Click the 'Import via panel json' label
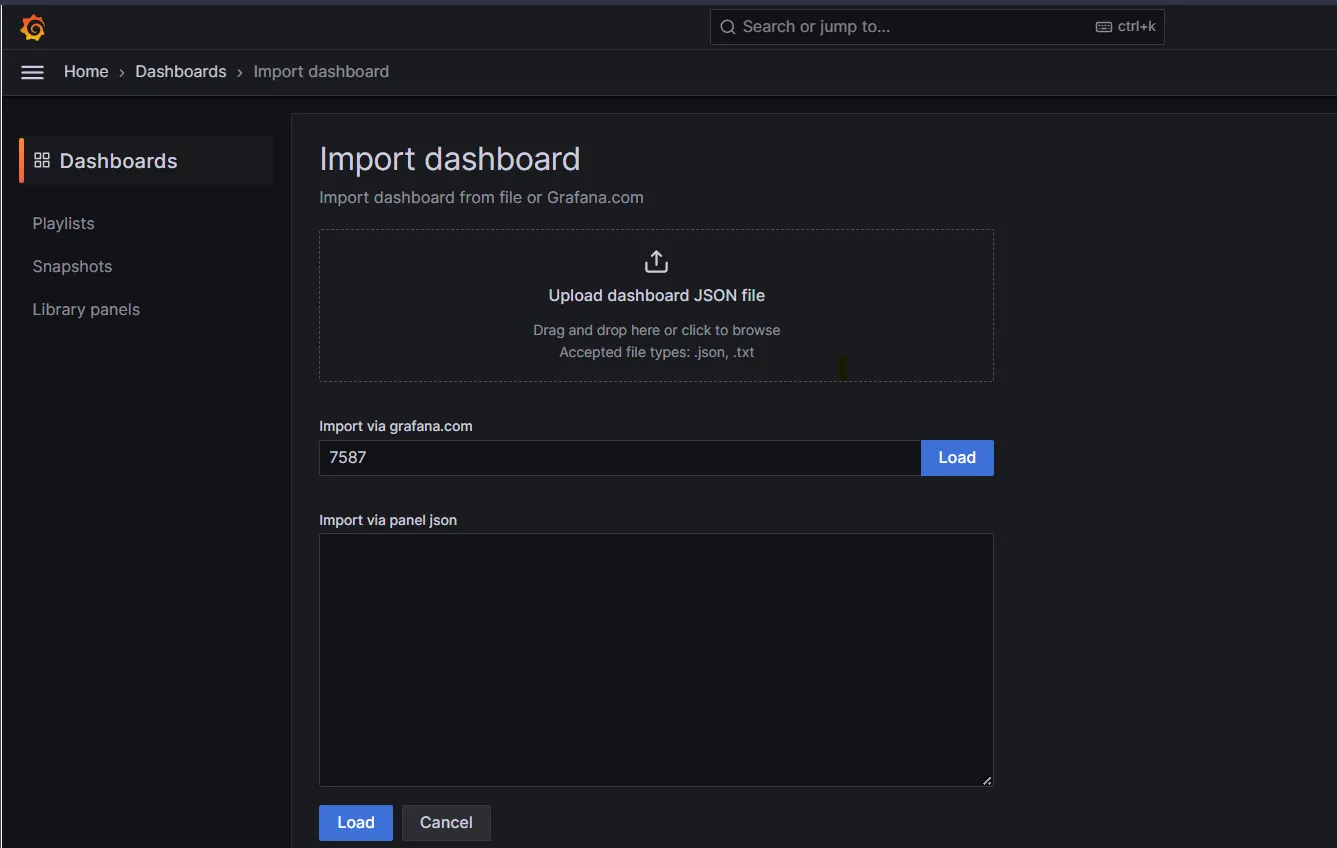This screenshot has width=1337, height=848. tap(388, 520)
